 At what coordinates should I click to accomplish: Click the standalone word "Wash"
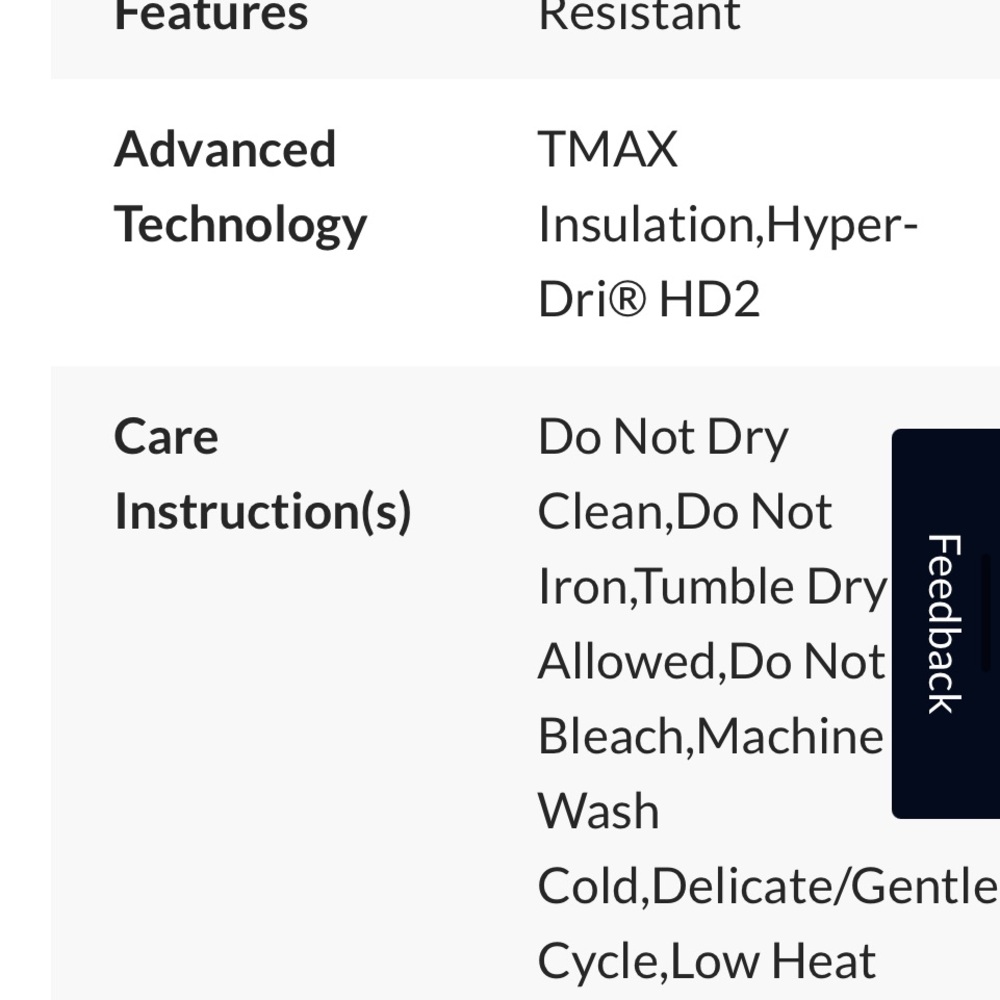(598, 811)
